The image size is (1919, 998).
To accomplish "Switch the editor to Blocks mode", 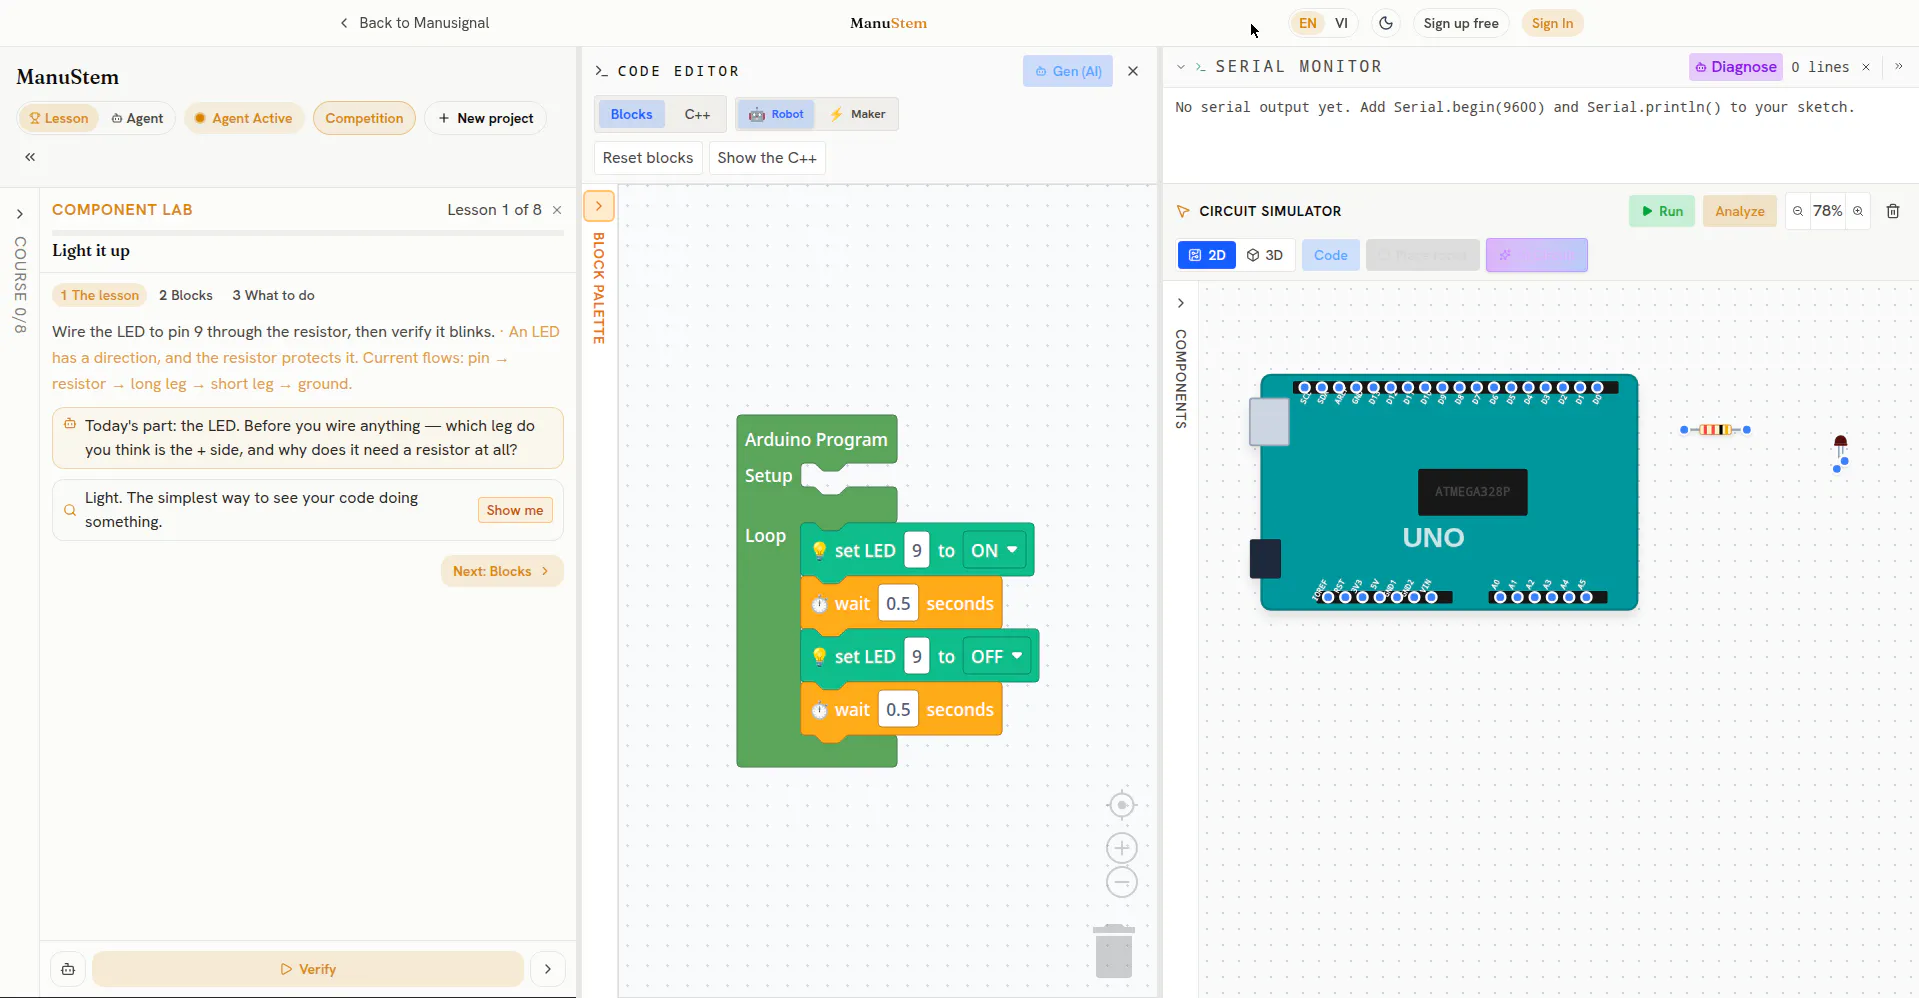I will [631, 114].
